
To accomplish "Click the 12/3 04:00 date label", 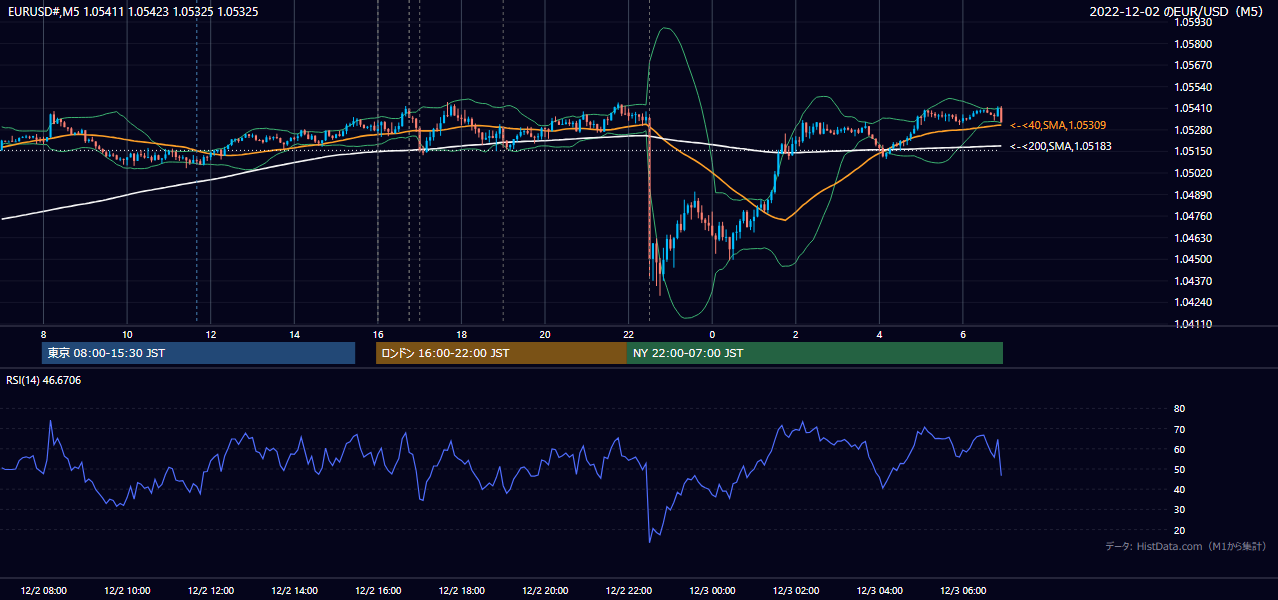I will click(879, 590).
